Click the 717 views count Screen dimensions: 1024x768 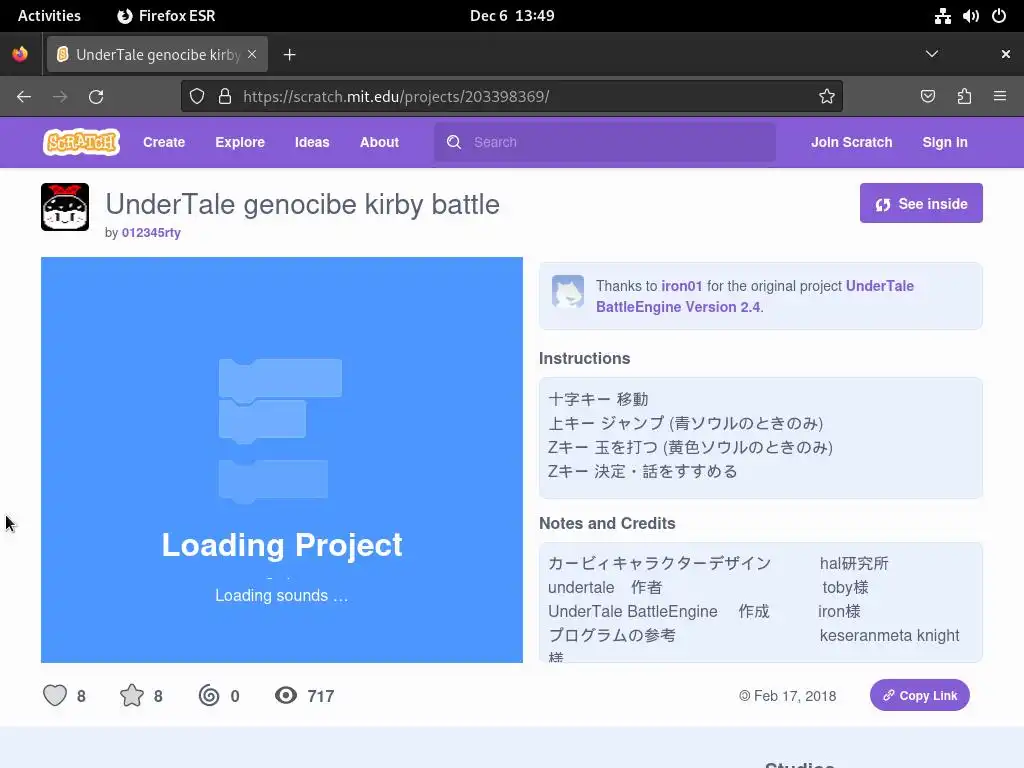321,696
